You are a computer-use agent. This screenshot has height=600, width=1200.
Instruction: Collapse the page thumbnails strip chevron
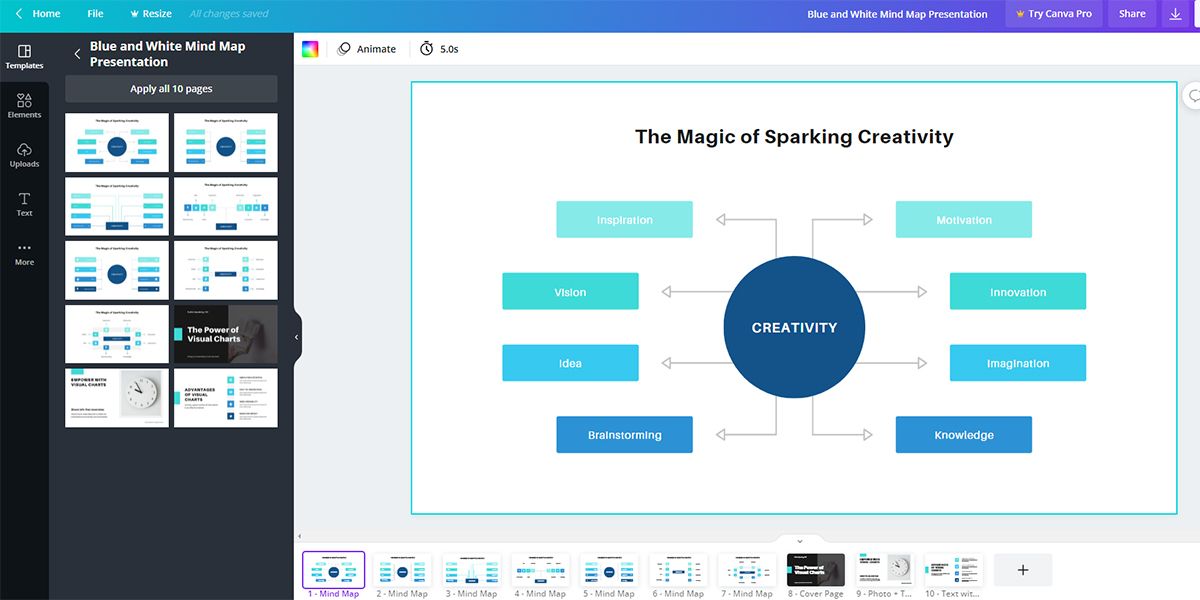pos(799,541)
